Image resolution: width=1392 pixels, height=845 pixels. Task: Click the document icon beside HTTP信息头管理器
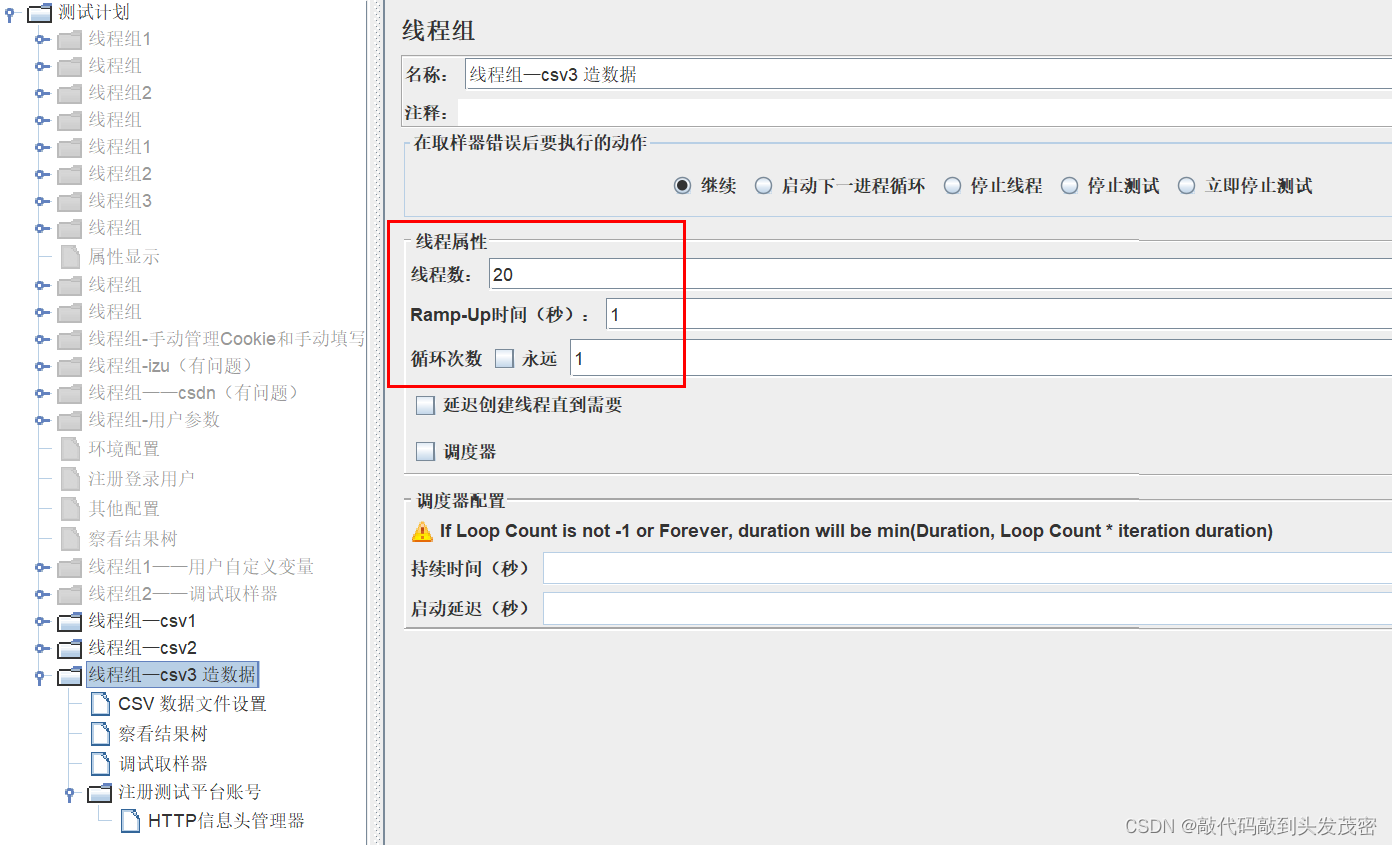130,821
